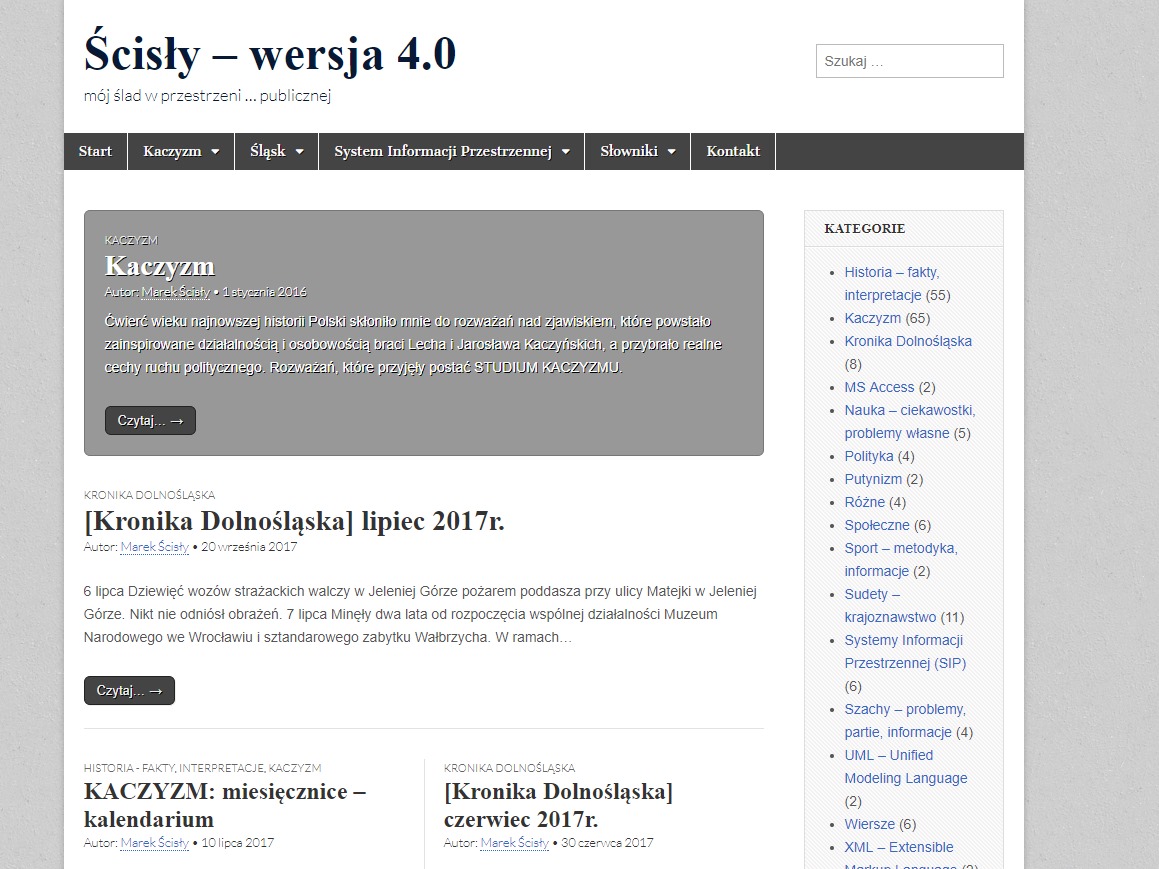Expand System Informacji Przestrzennej dropdown

pyautogui.click(x=451, y=151)
